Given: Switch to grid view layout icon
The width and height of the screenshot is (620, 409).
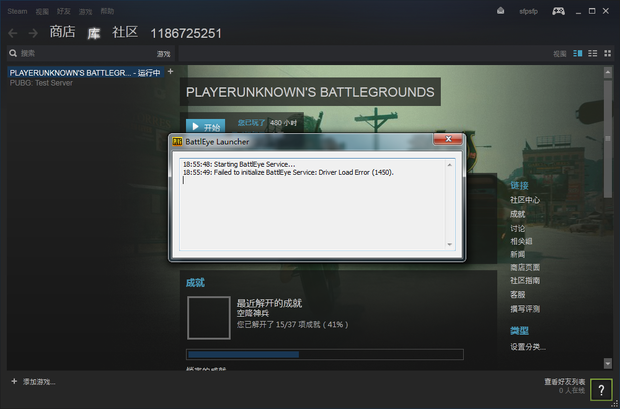Looking at the screenshot, I should coord(608,53).
